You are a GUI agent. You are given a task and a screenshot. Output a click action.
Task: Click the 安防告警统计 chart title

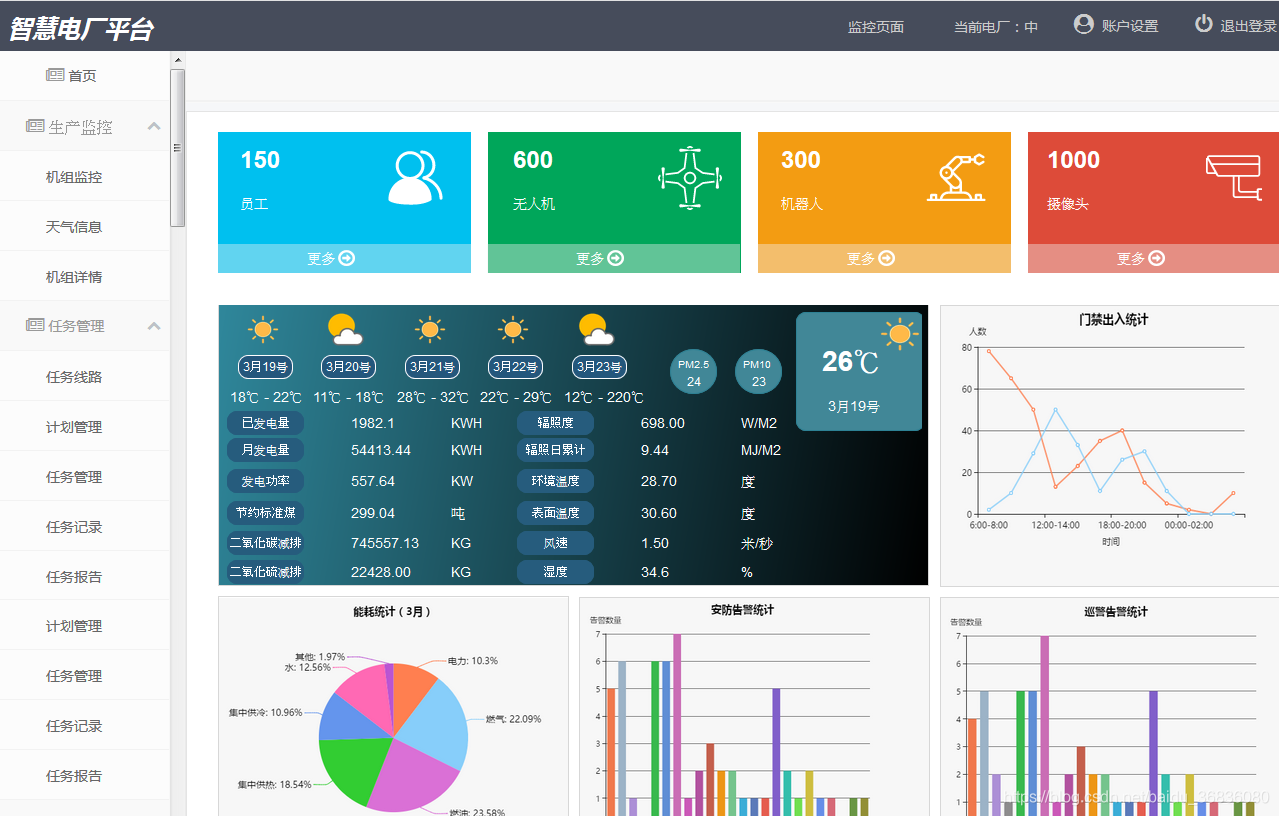[x=742, y=610]
